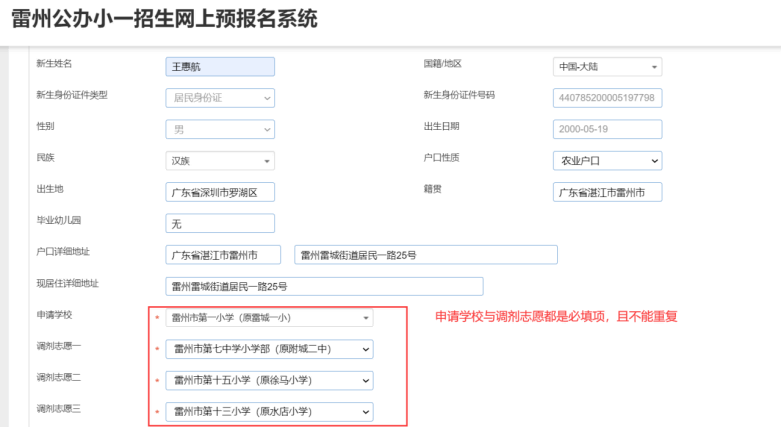Click the 出生日期 label

tap(441, 127)
